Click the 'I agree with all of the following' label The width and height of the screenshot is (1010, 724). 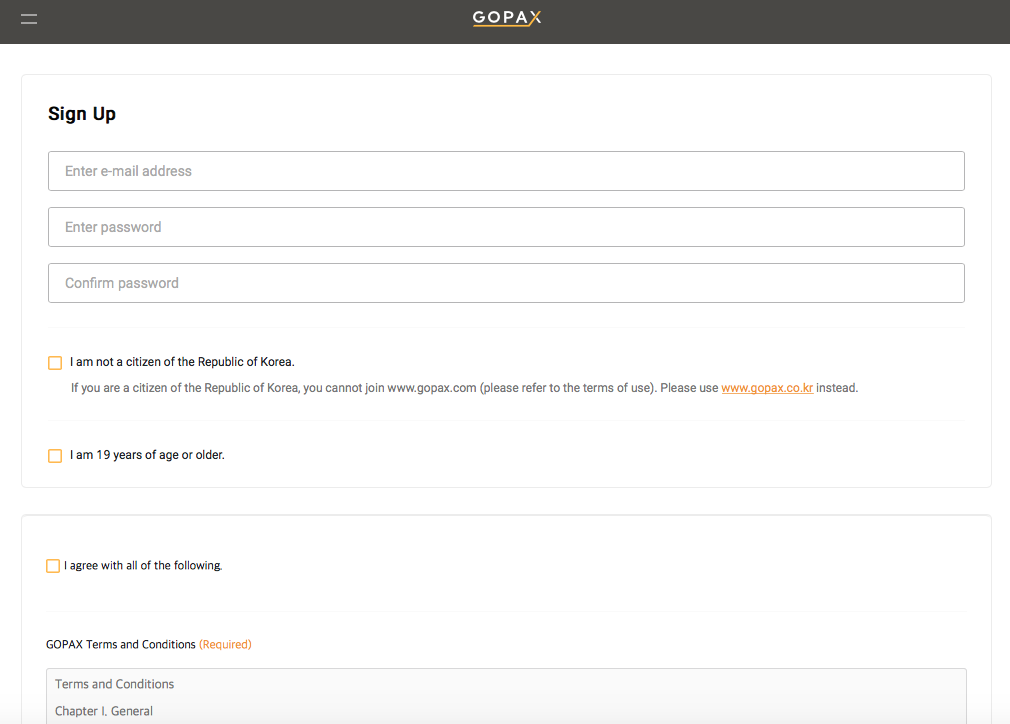click(143, 566)
